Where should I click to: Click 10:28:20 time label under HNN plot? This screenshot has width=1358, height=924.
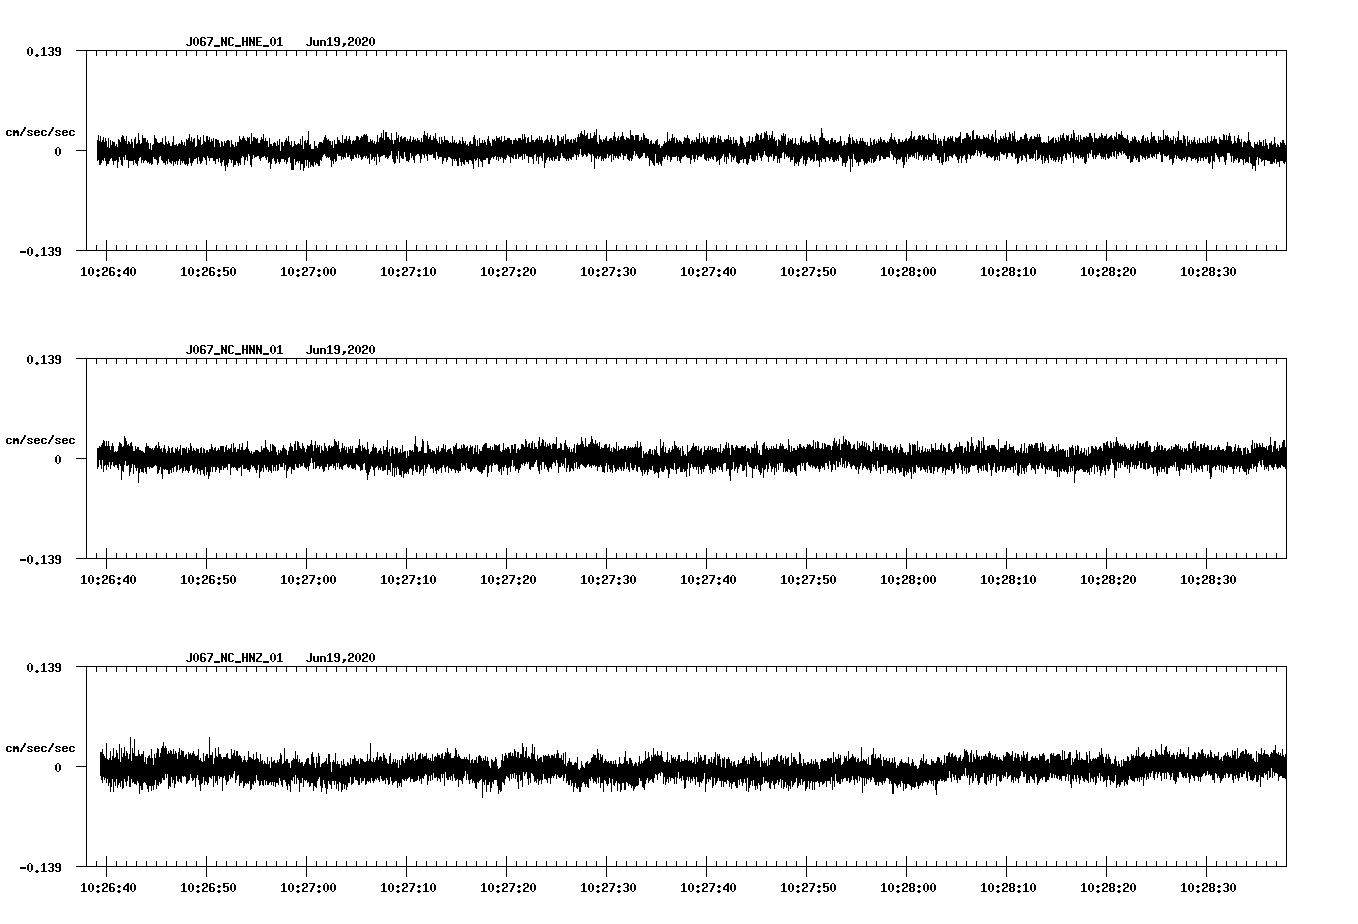1108,580
